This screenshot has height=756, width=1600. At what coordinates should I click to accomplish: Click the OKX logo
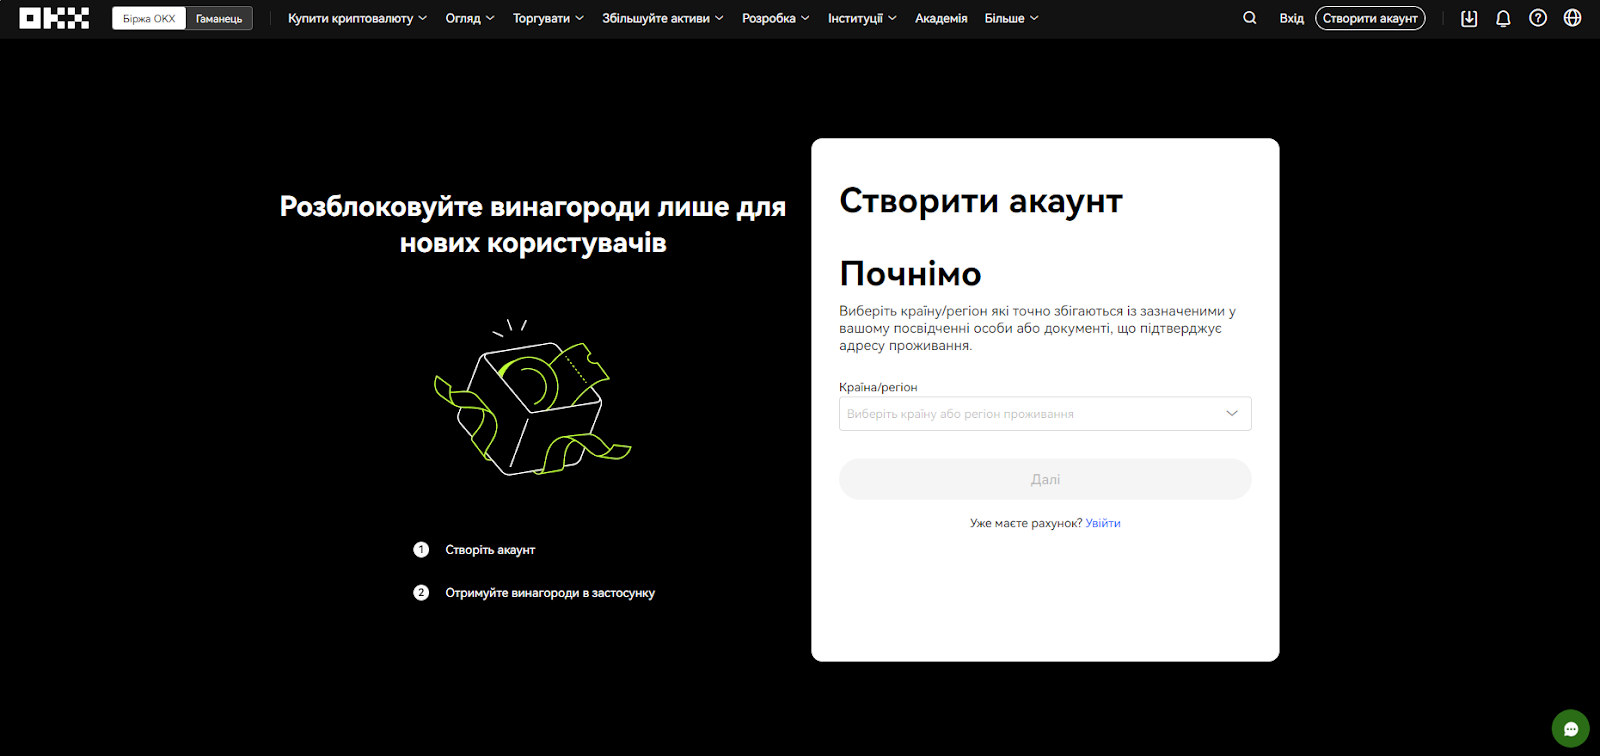54,18
